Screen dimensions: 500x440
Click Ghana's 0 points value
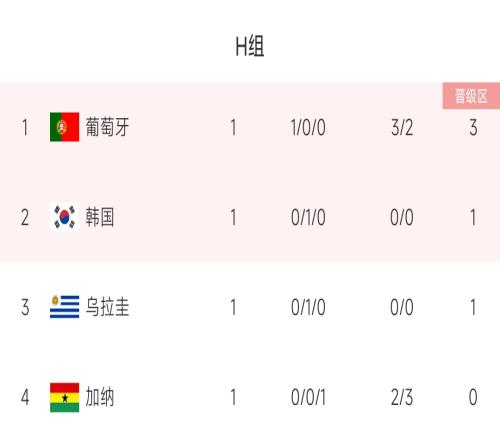pyautogui.click(x=473, y=397)
